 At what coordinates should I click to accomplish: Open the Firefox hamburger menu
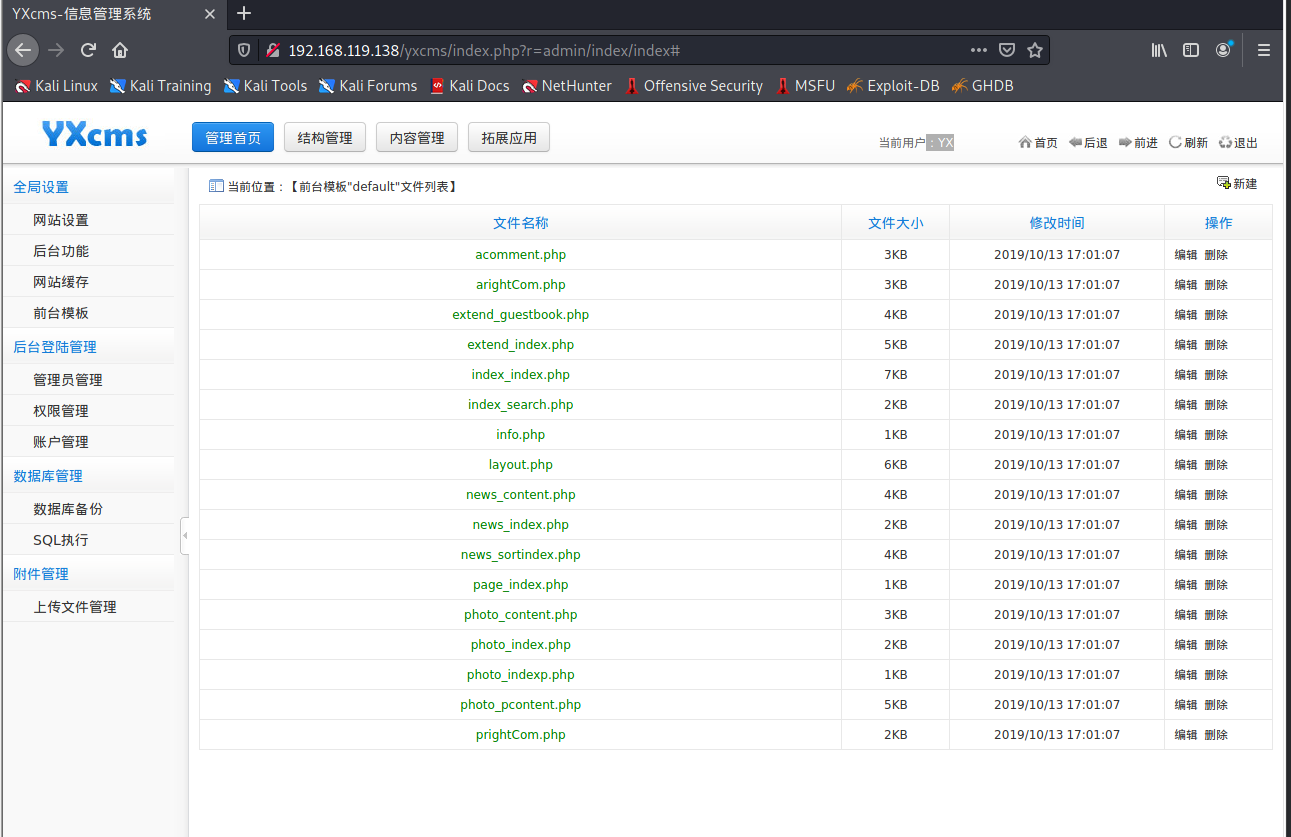coord(1264,50)
